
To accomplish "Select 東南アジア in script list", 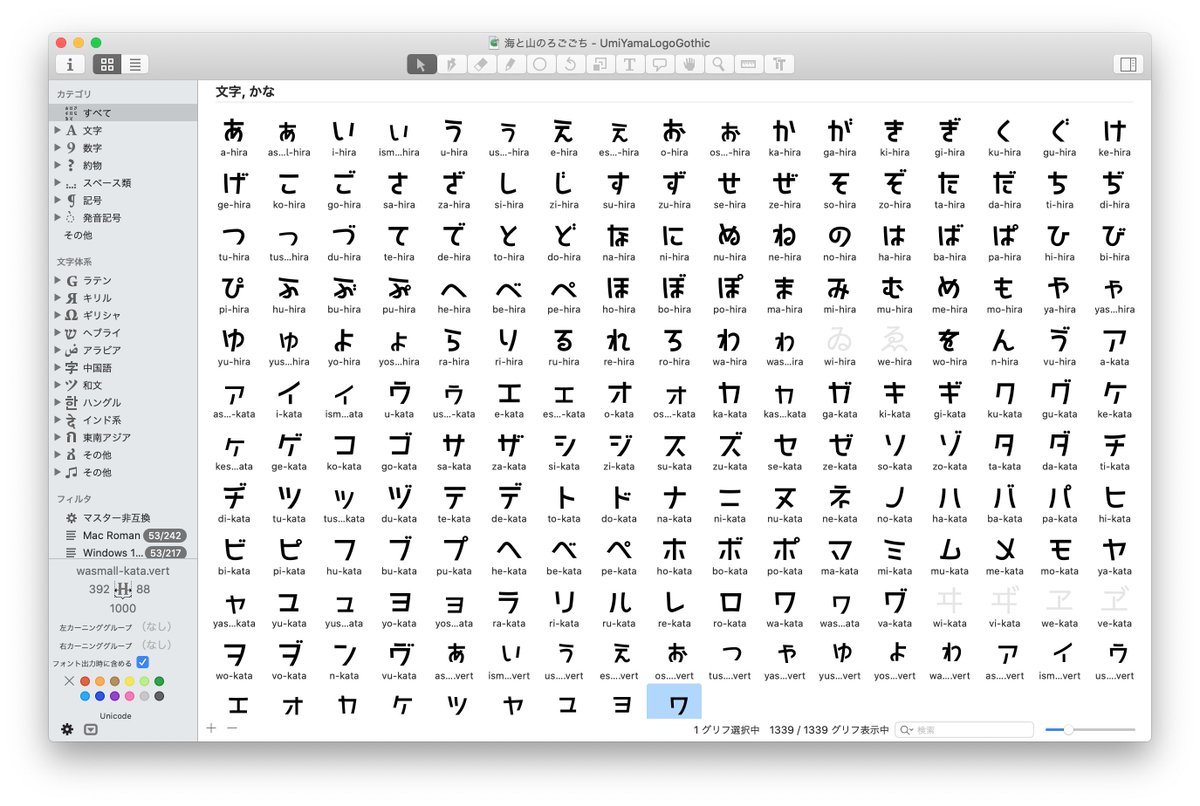I will [105, 437].
